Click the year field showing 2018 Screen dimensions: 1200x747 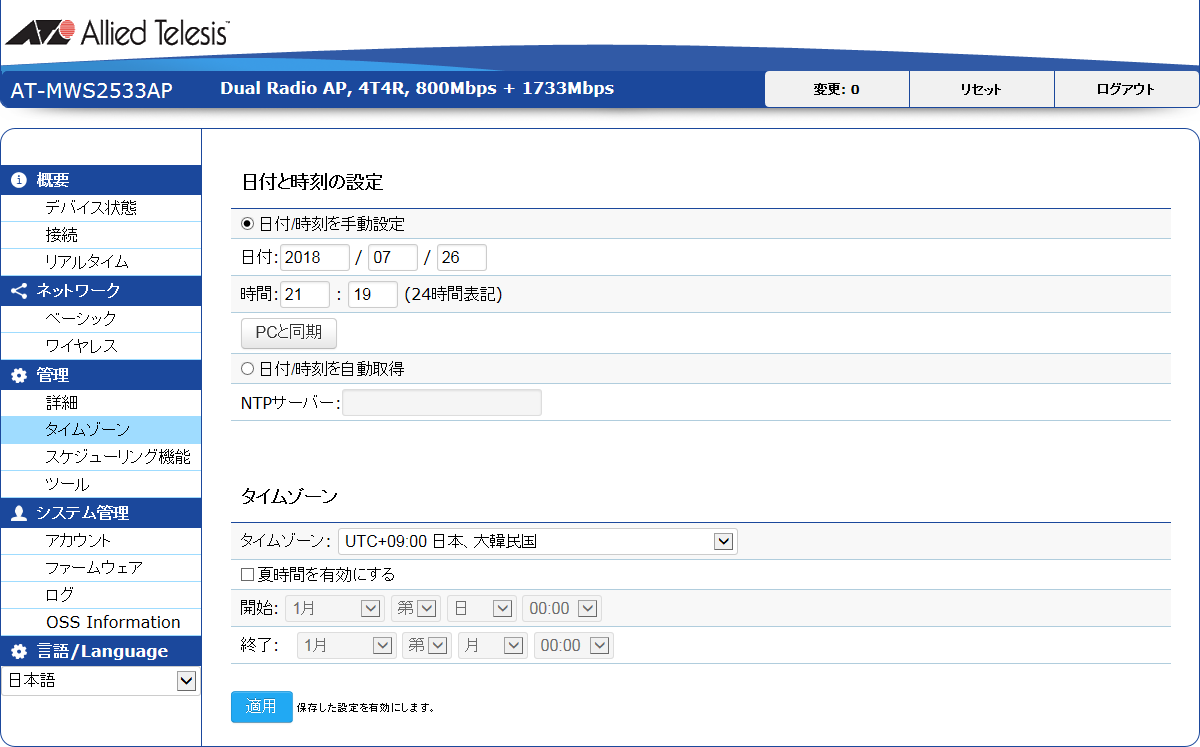(x=314, y=258)
